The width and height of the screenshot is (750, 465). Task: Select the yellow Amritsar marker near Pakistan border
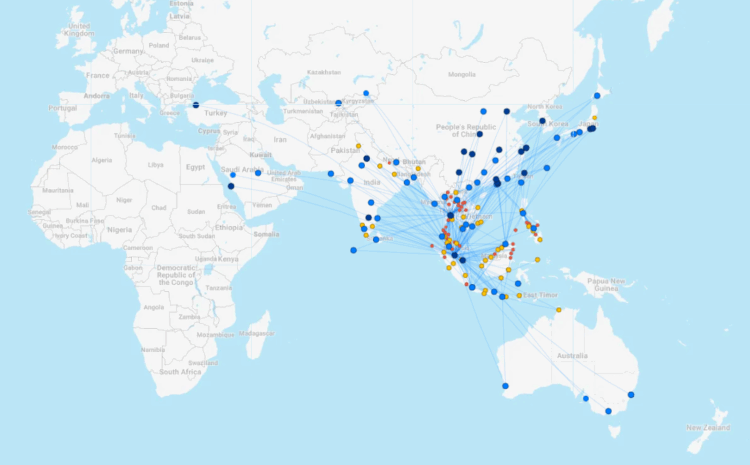358,146
